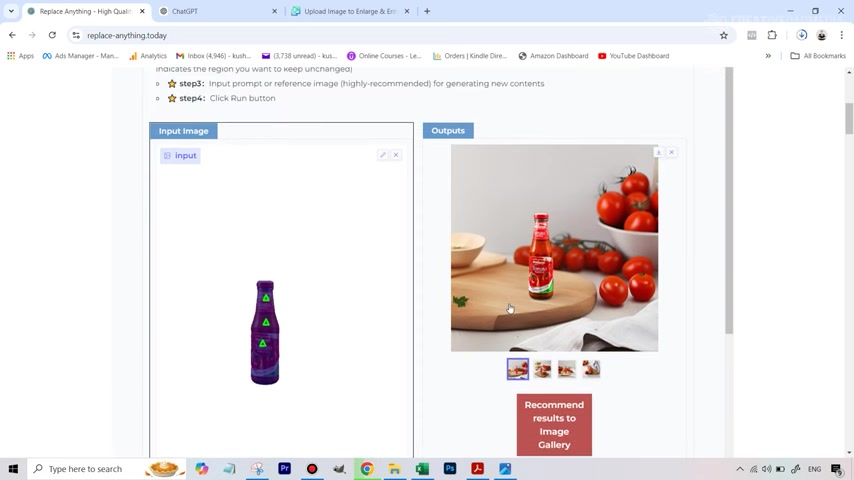The image size is (854, 480).
Task: Open Chrome three-dot menu
Action: coord(841,35)
